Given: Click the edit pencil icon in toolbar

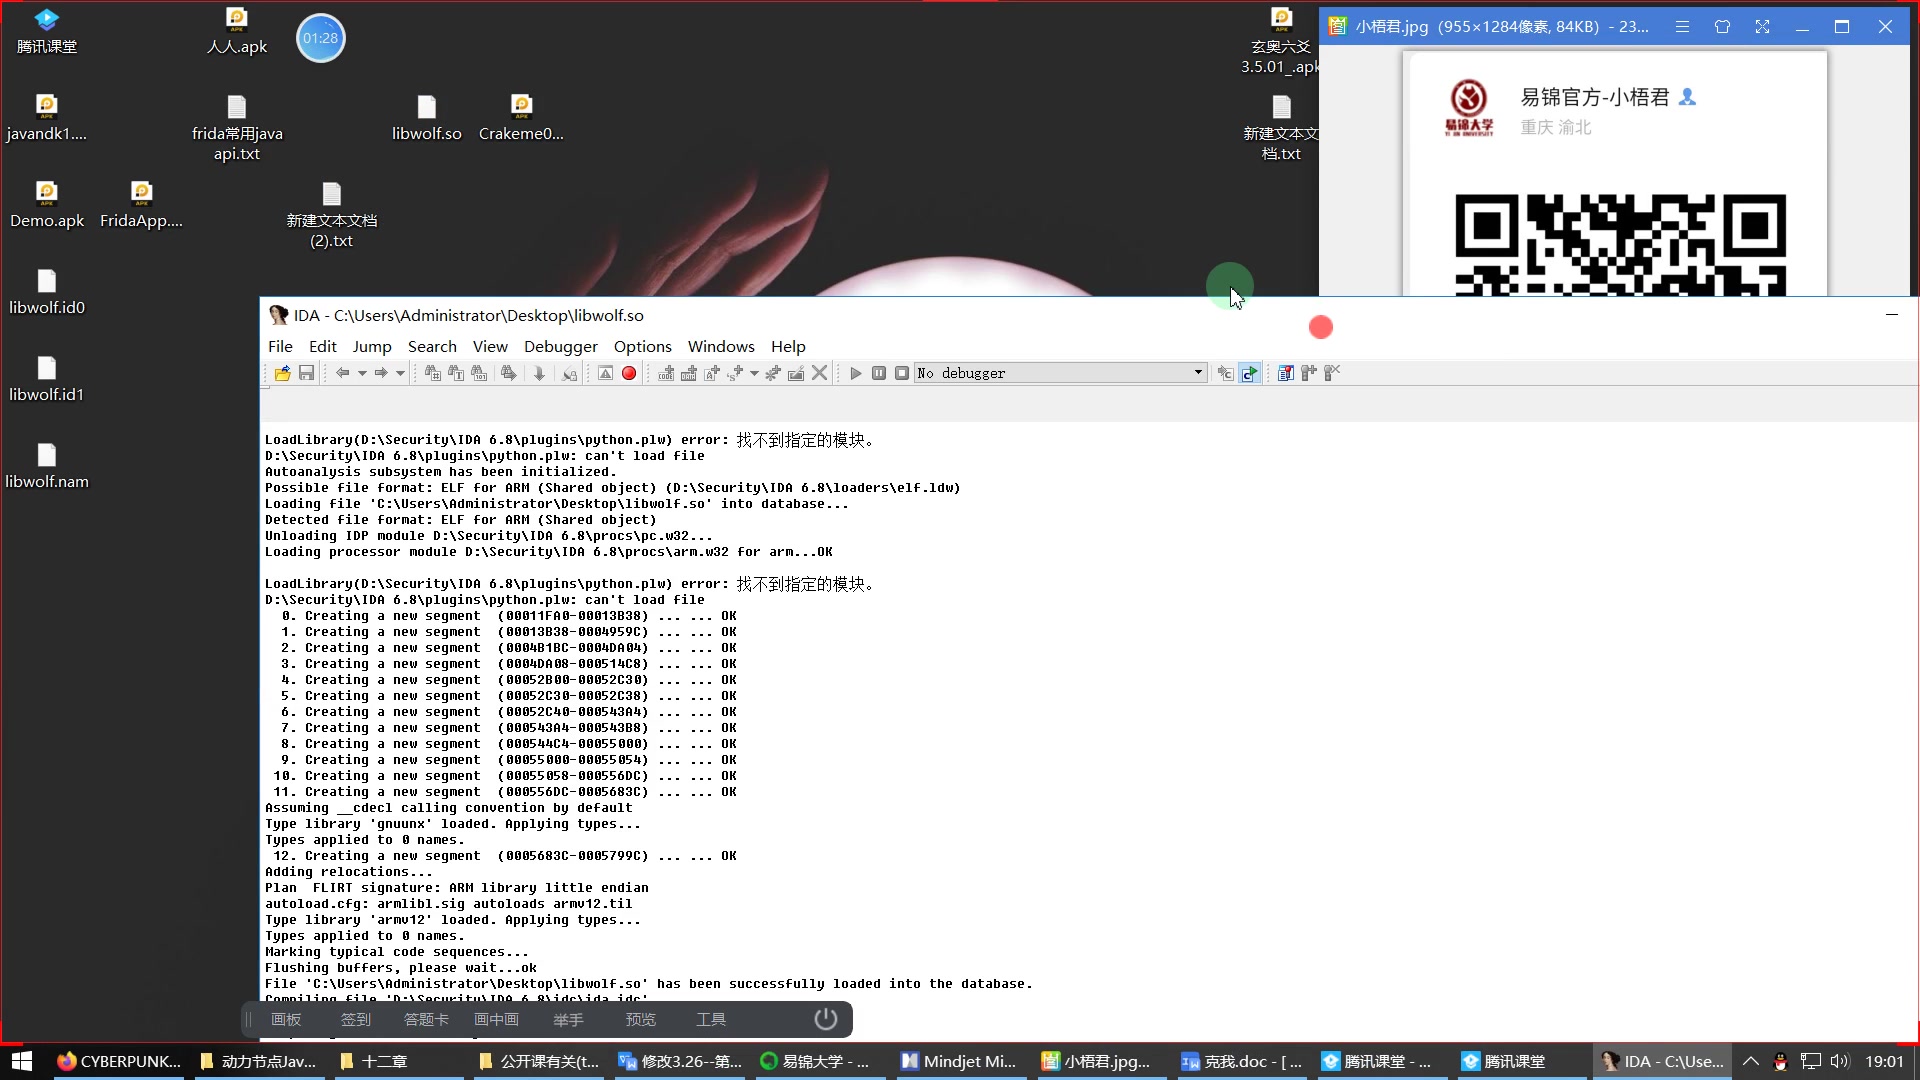Looking at the screenshot, I should (796, 373).
